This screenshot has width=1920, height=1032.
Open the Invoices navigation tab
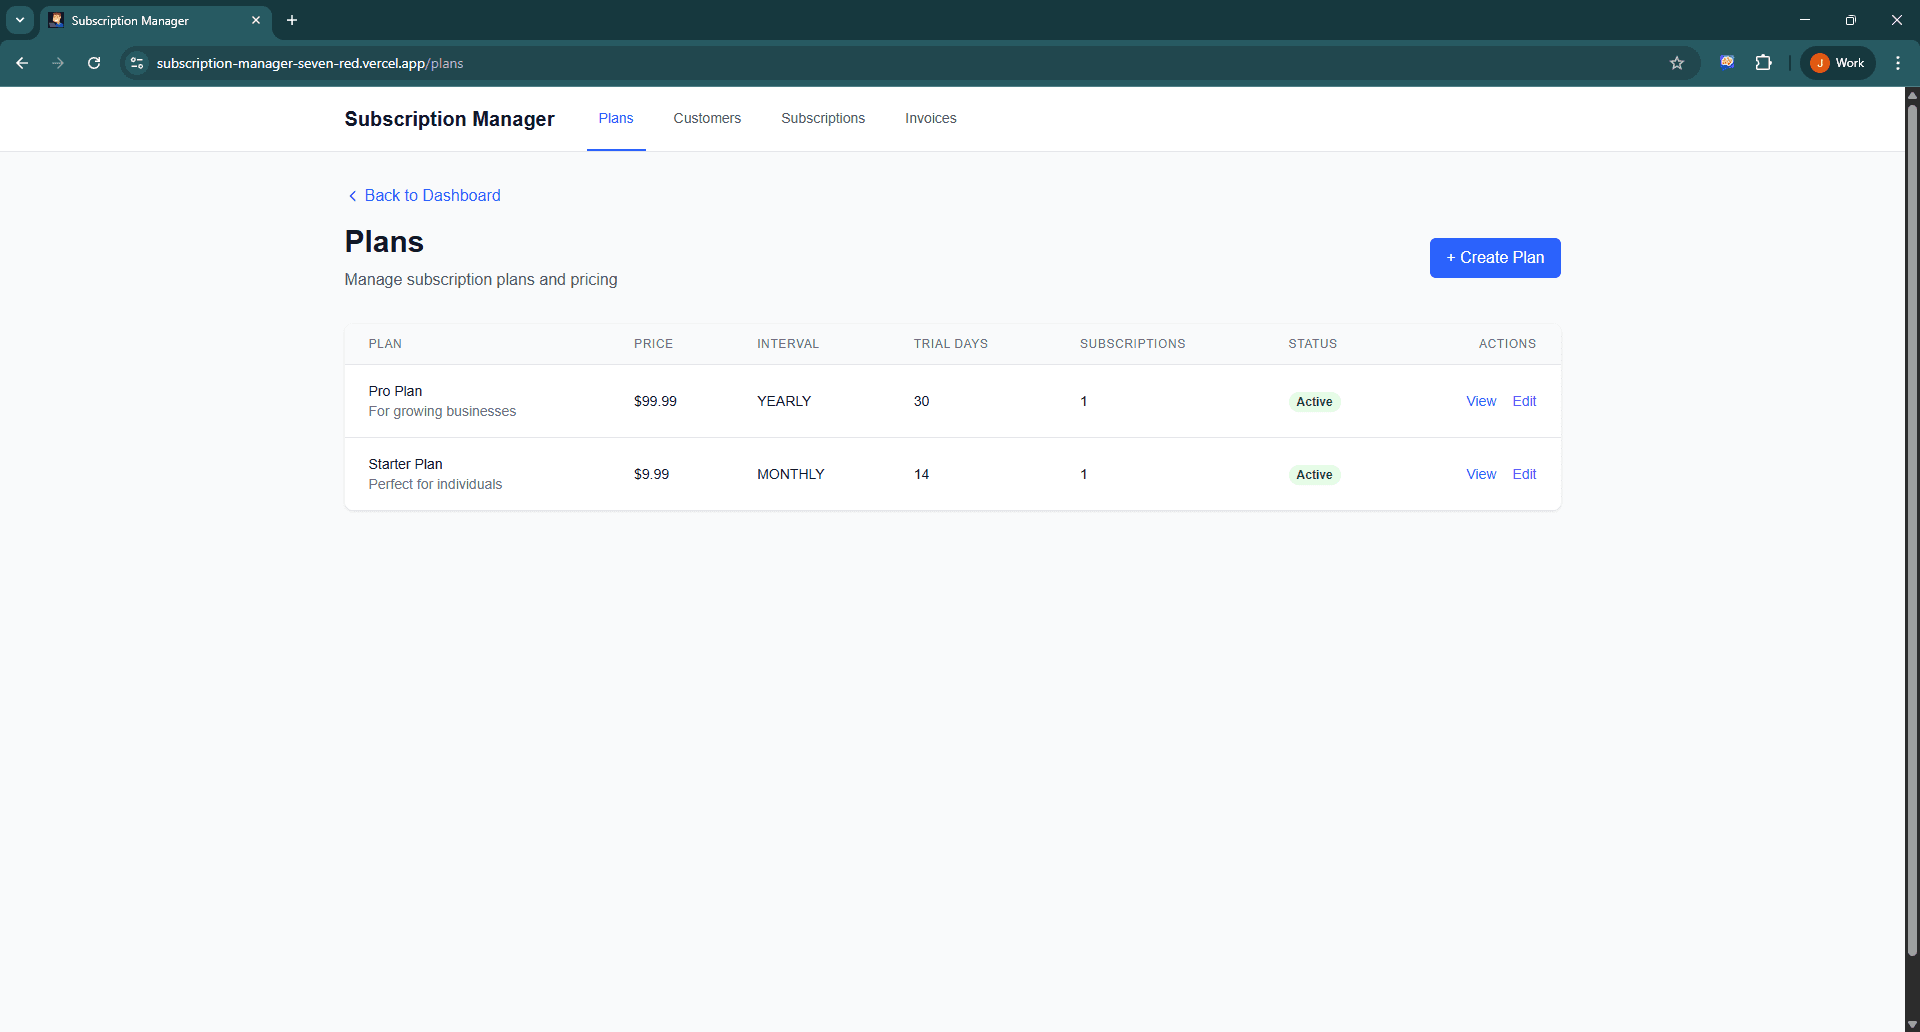coord(930,118)
